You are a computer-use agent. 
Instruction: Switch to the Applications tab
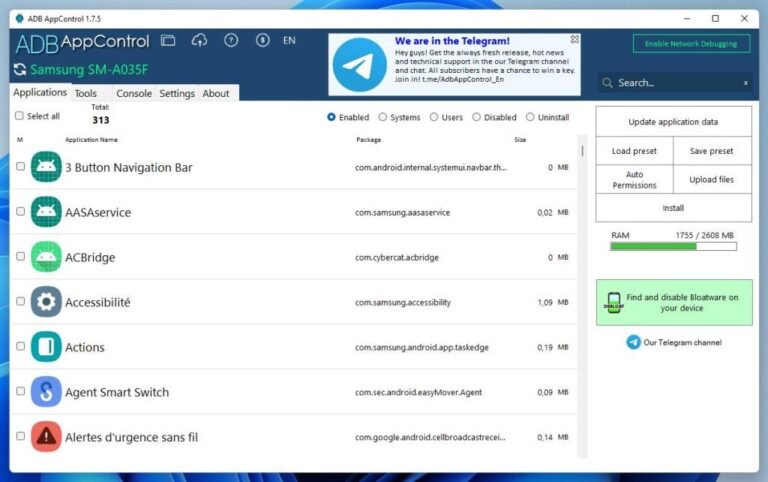tap(40, 92)
